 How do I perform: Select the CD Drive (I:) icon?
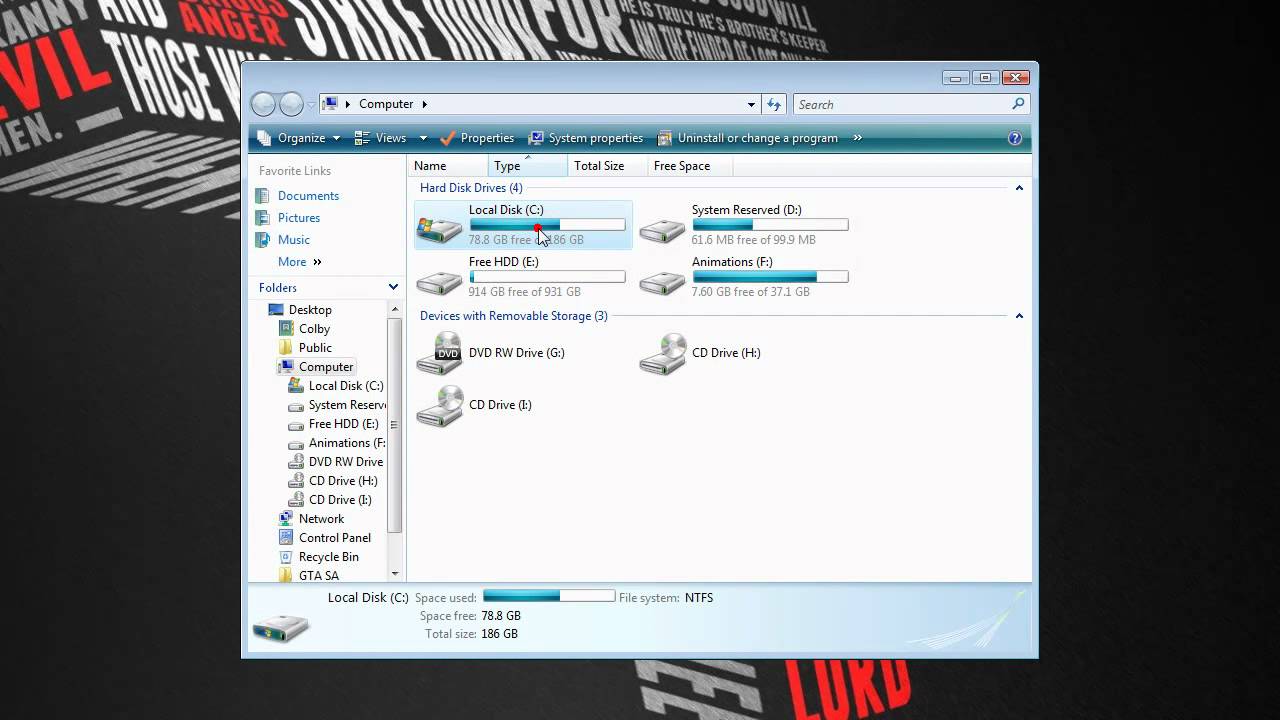pyautogui.click(x=440, y=405)
